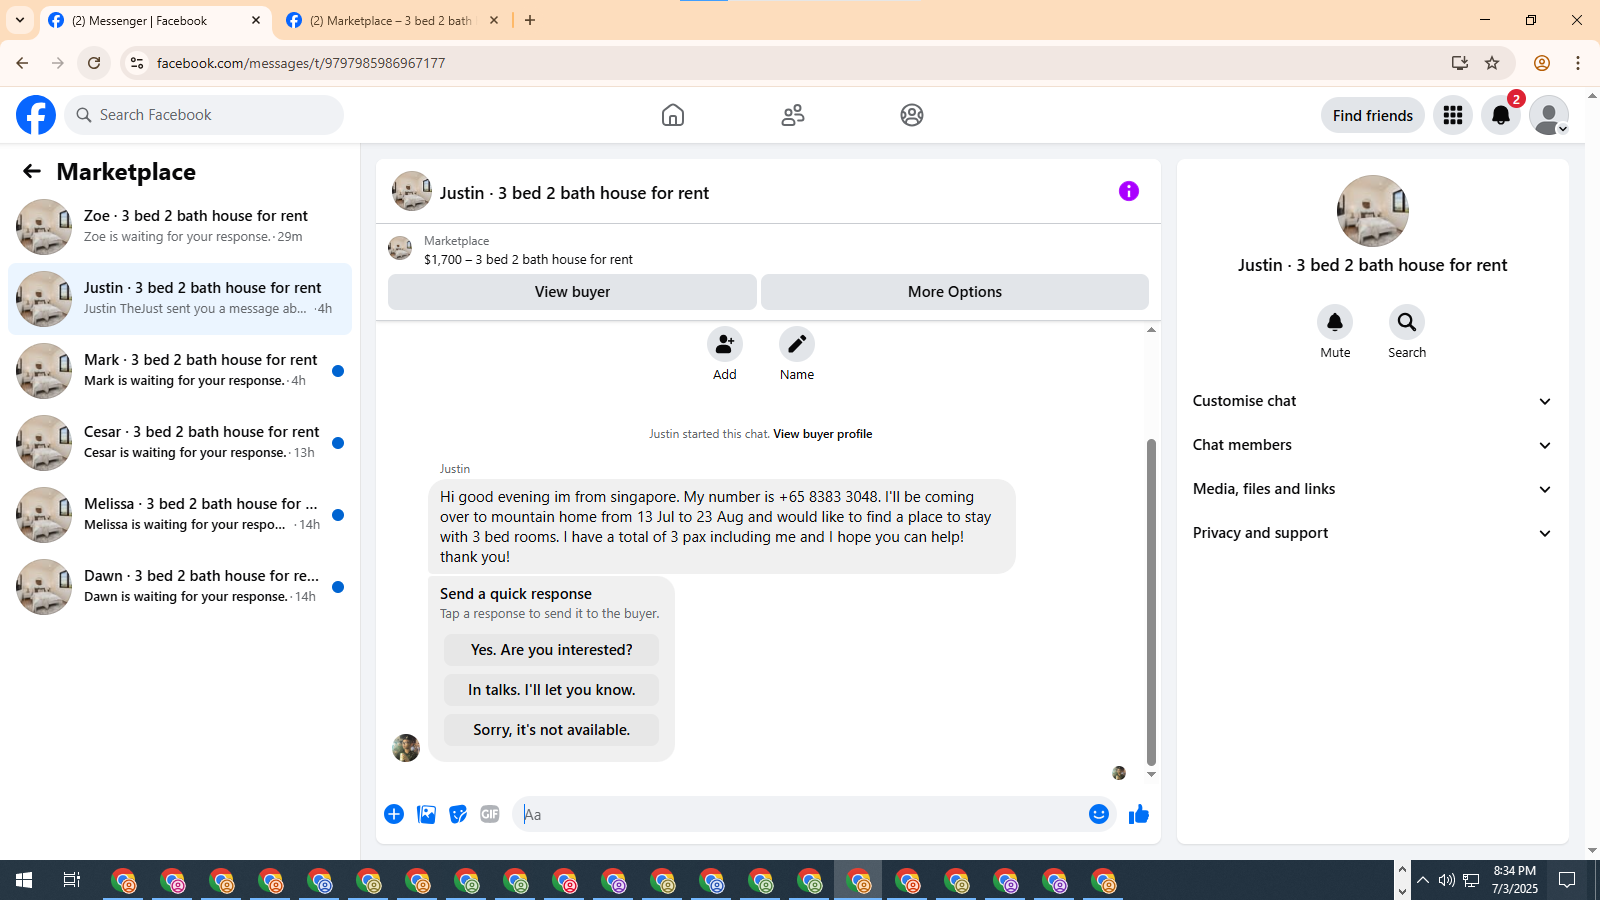Open volume control in system tray

click(x=1446, y=880)
